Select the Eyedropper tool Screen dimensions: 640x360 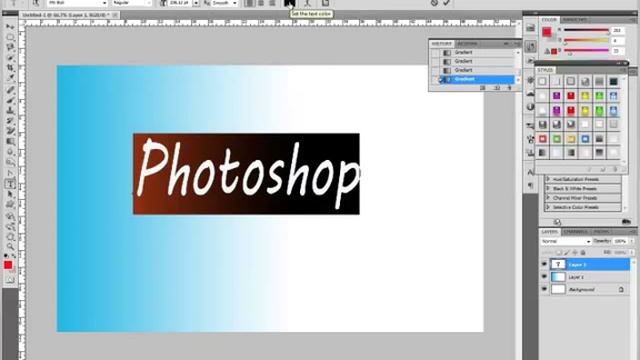pos(10,78)
